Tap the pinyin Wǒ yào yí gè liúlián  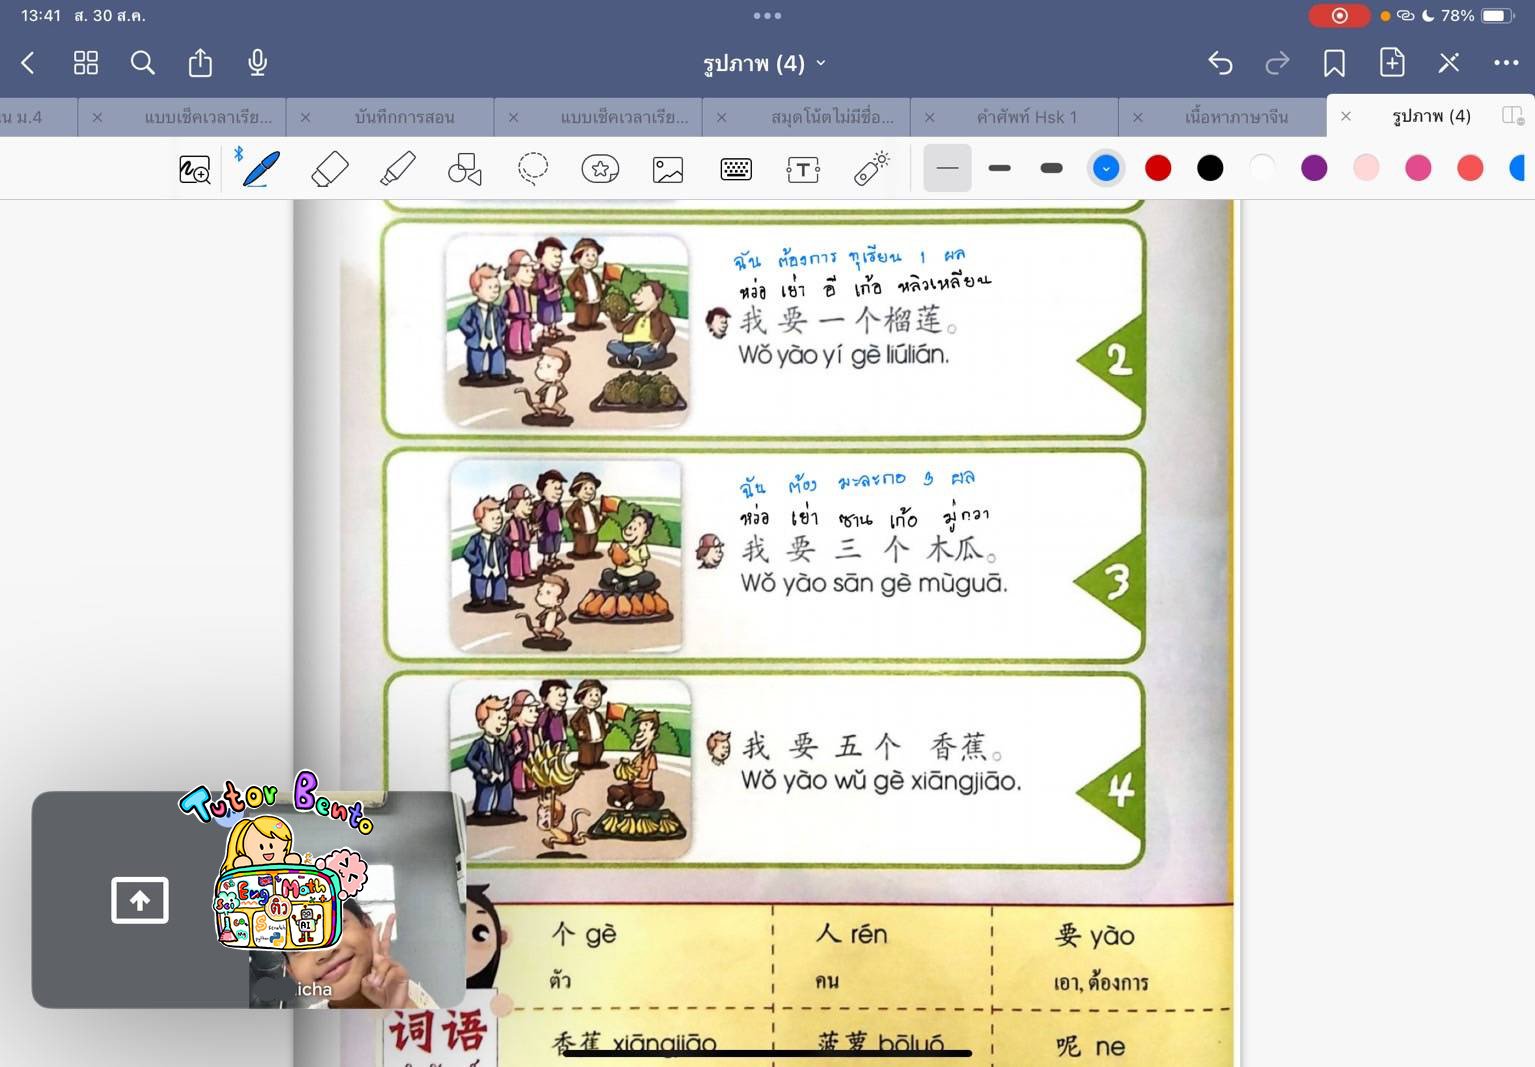point(843,355)
